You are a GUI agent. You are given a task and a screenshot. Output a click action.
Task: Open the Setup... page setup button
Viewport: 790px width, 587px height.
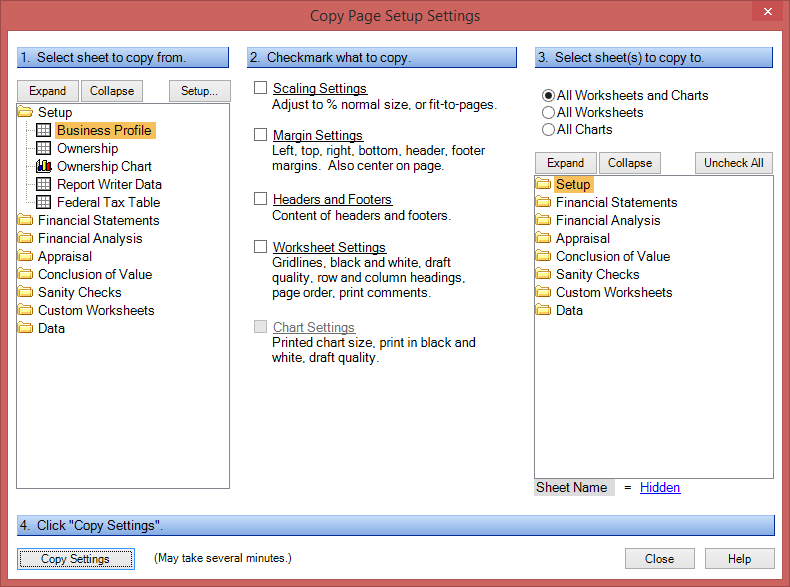(200, 91)
